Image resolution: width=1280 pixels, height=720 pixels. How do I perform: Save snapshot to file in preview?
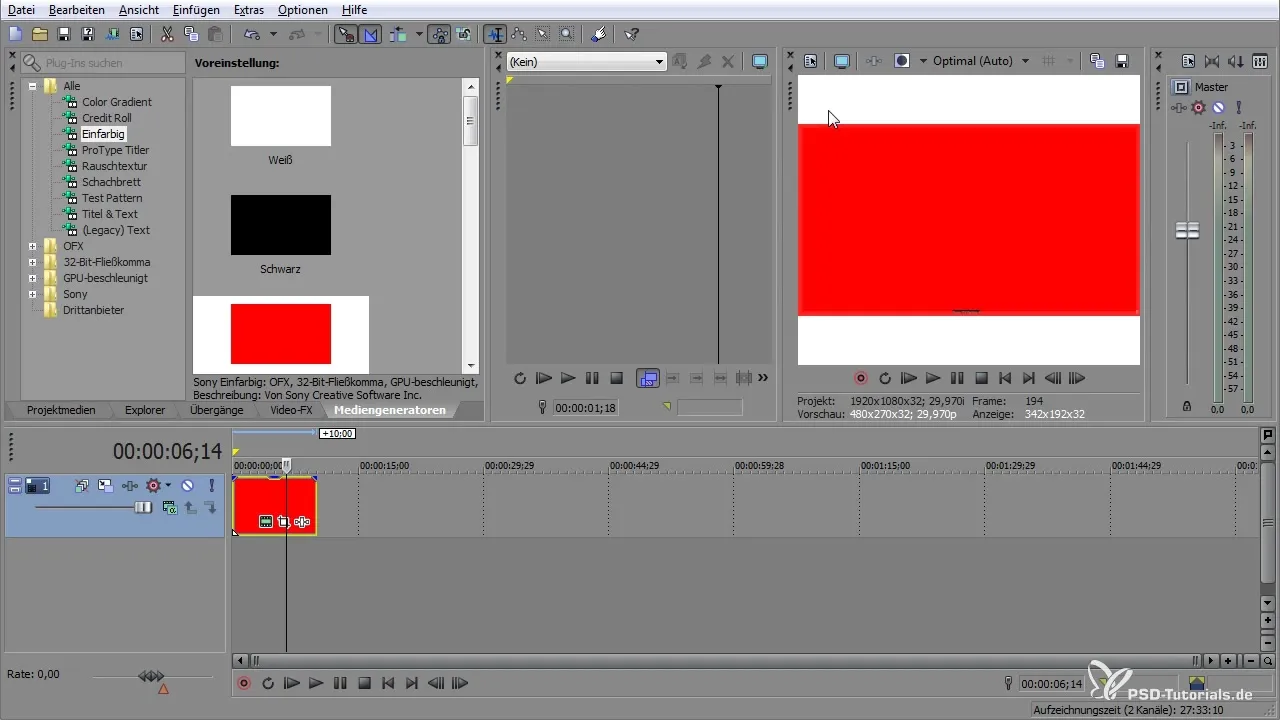pyautogui.click(x=1121, y=61)
